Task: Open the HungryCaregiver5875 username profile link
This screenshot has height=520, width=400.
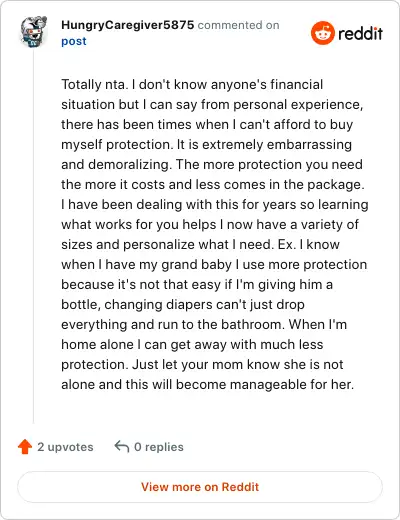Action: coord(127,25)
